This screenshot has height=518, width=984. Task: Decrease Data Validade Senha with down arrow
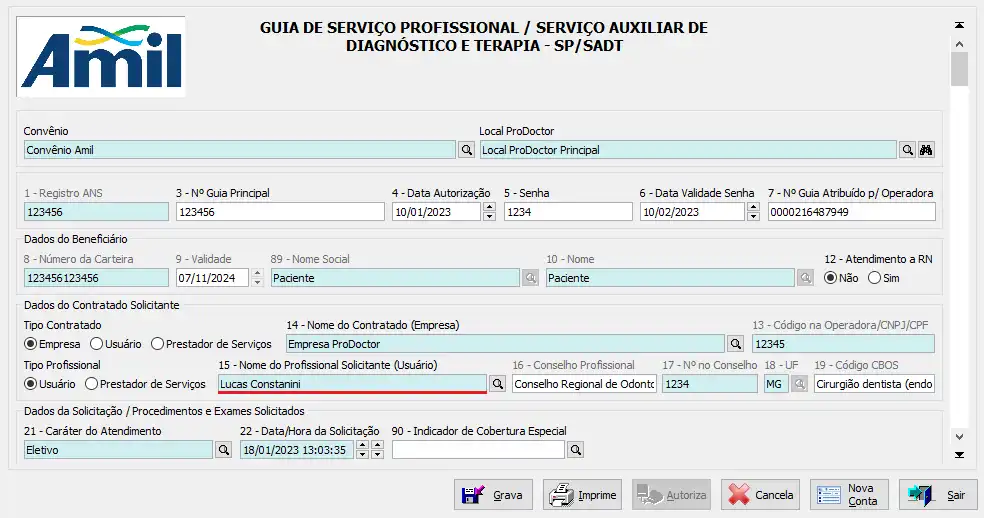coord(754,217)
